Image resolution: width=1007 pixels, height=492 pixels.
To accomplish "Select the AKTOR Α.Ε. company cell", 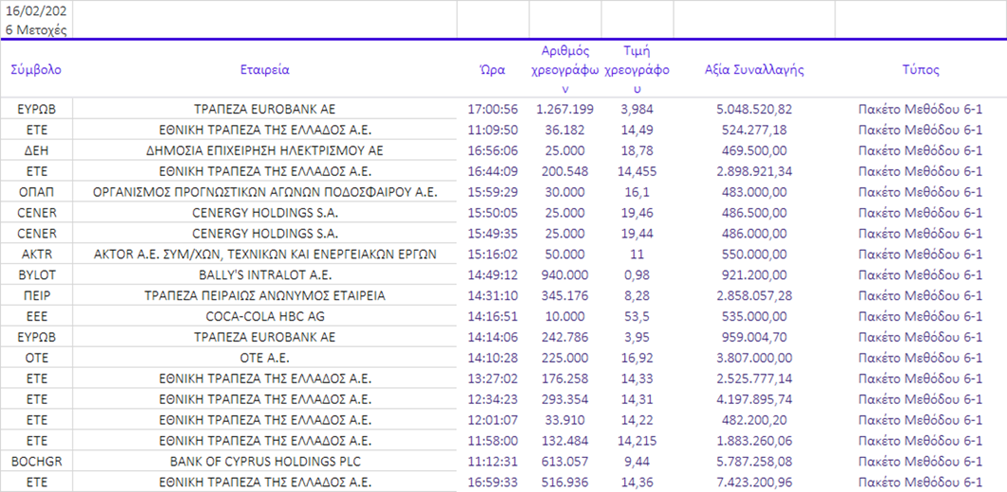I will pyautogui.click(x=265, y=254).
